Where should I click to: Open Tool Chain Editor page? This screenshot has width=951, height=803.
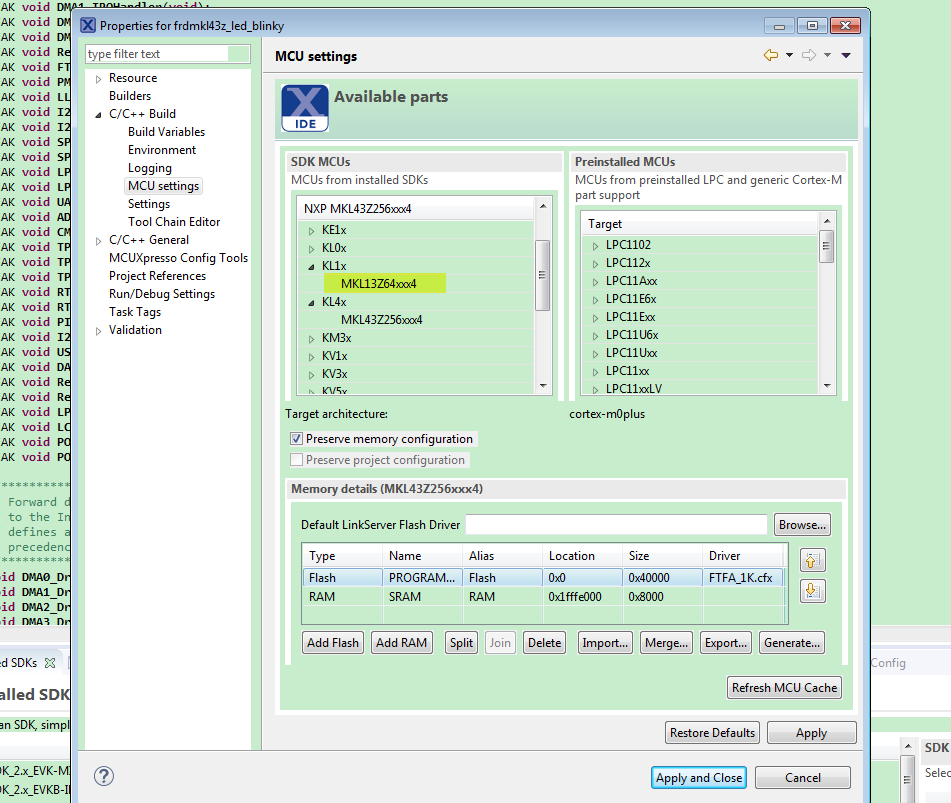174,222
